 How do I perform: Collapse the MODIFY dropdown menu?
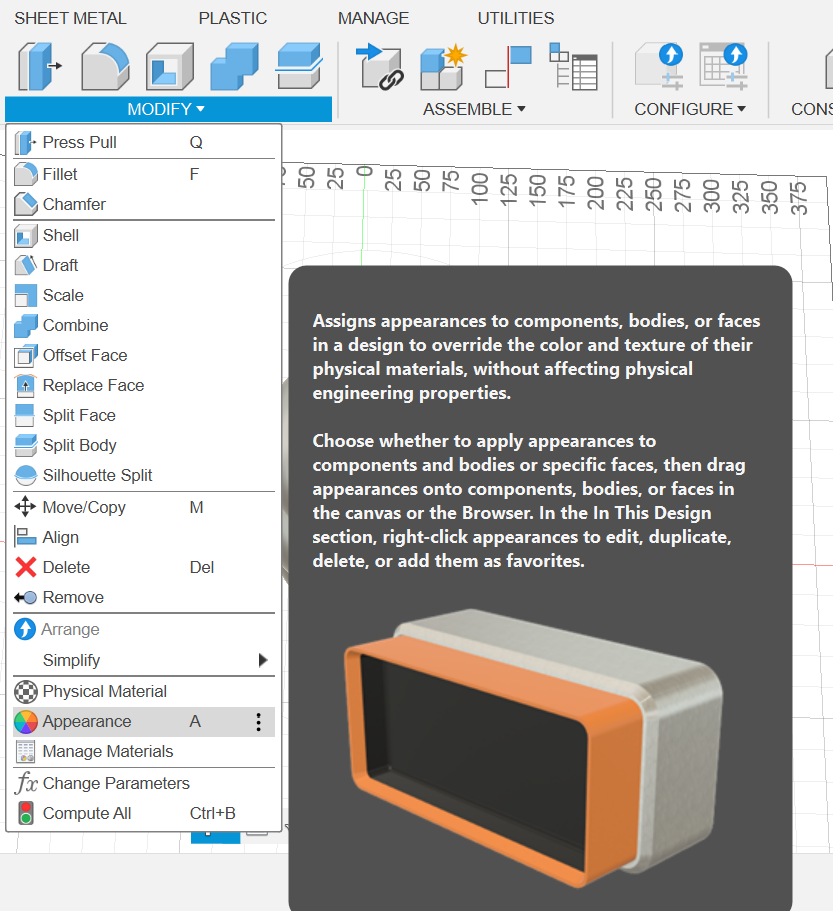(x=167, y=109)
